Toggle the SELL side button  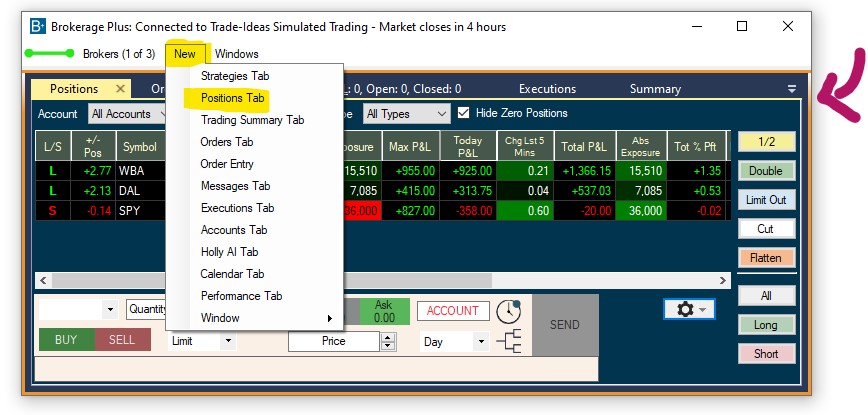[122, 340]
